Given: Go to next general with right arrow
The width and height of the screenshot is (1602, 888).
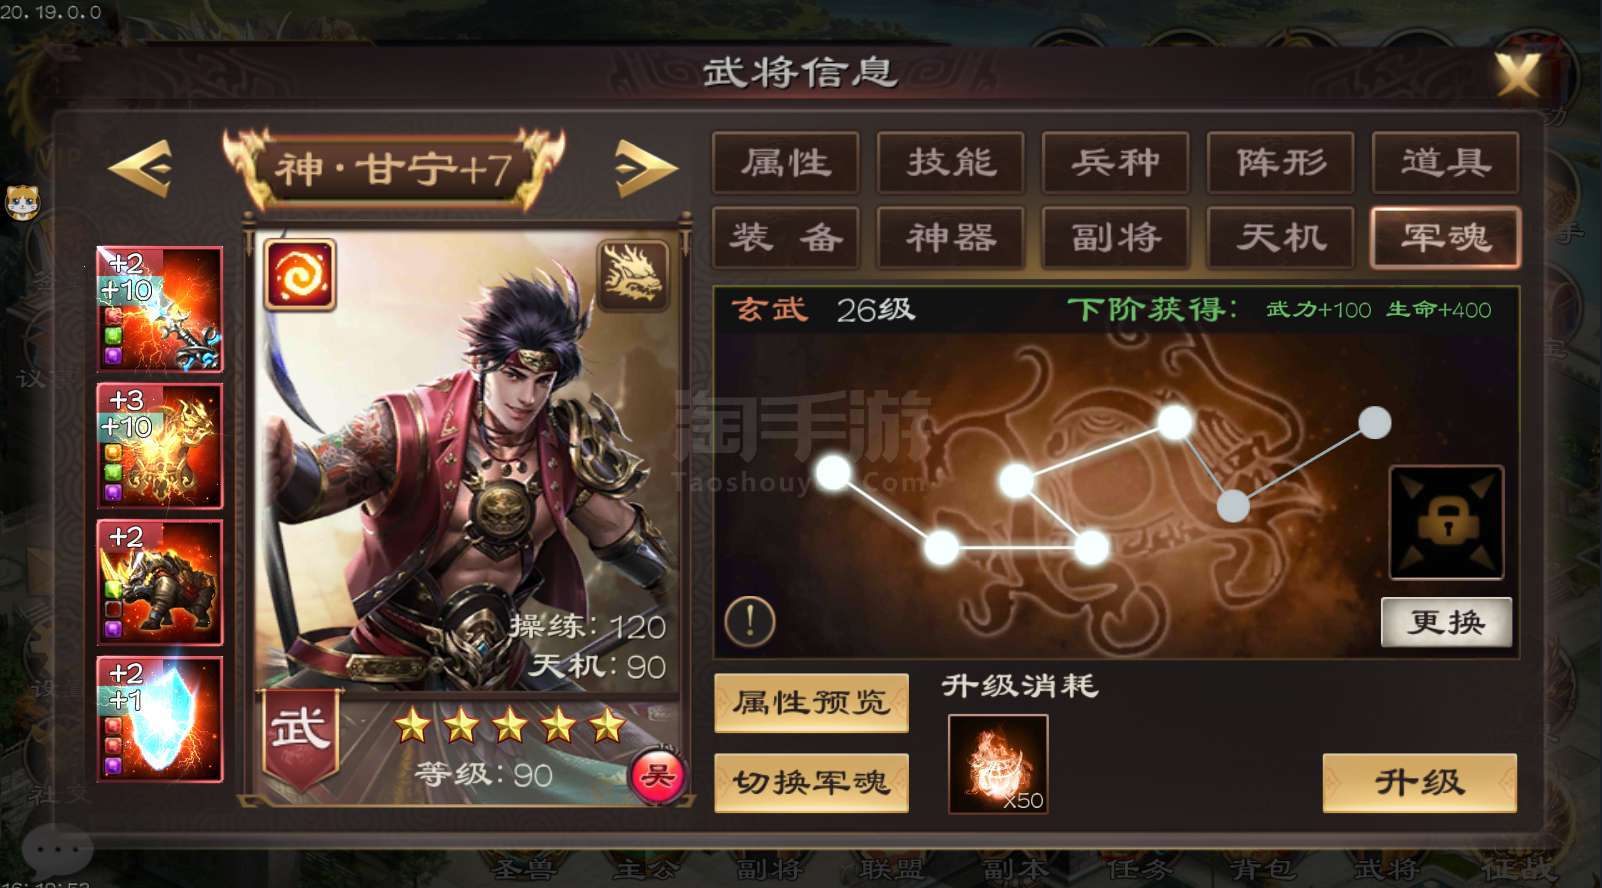Looking at the screenshot, I should (x=645, y=167).
